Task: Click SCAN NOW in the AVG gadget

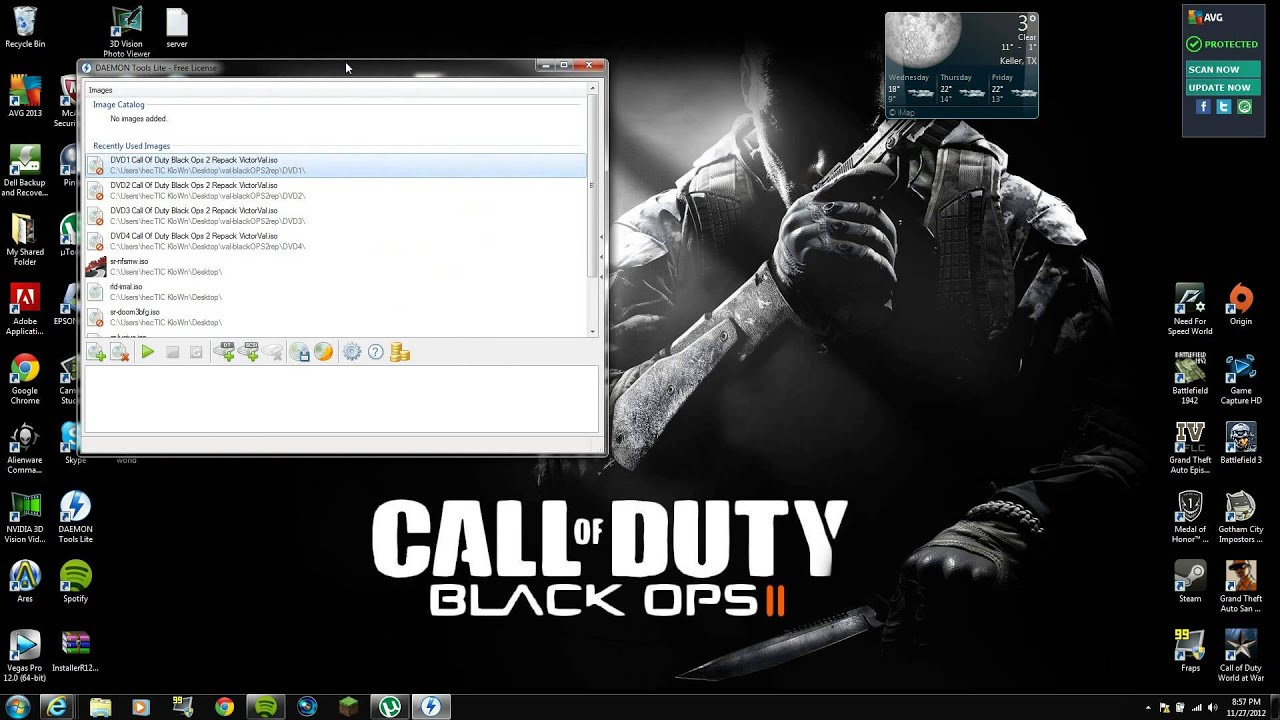Action: point(1222,68)
